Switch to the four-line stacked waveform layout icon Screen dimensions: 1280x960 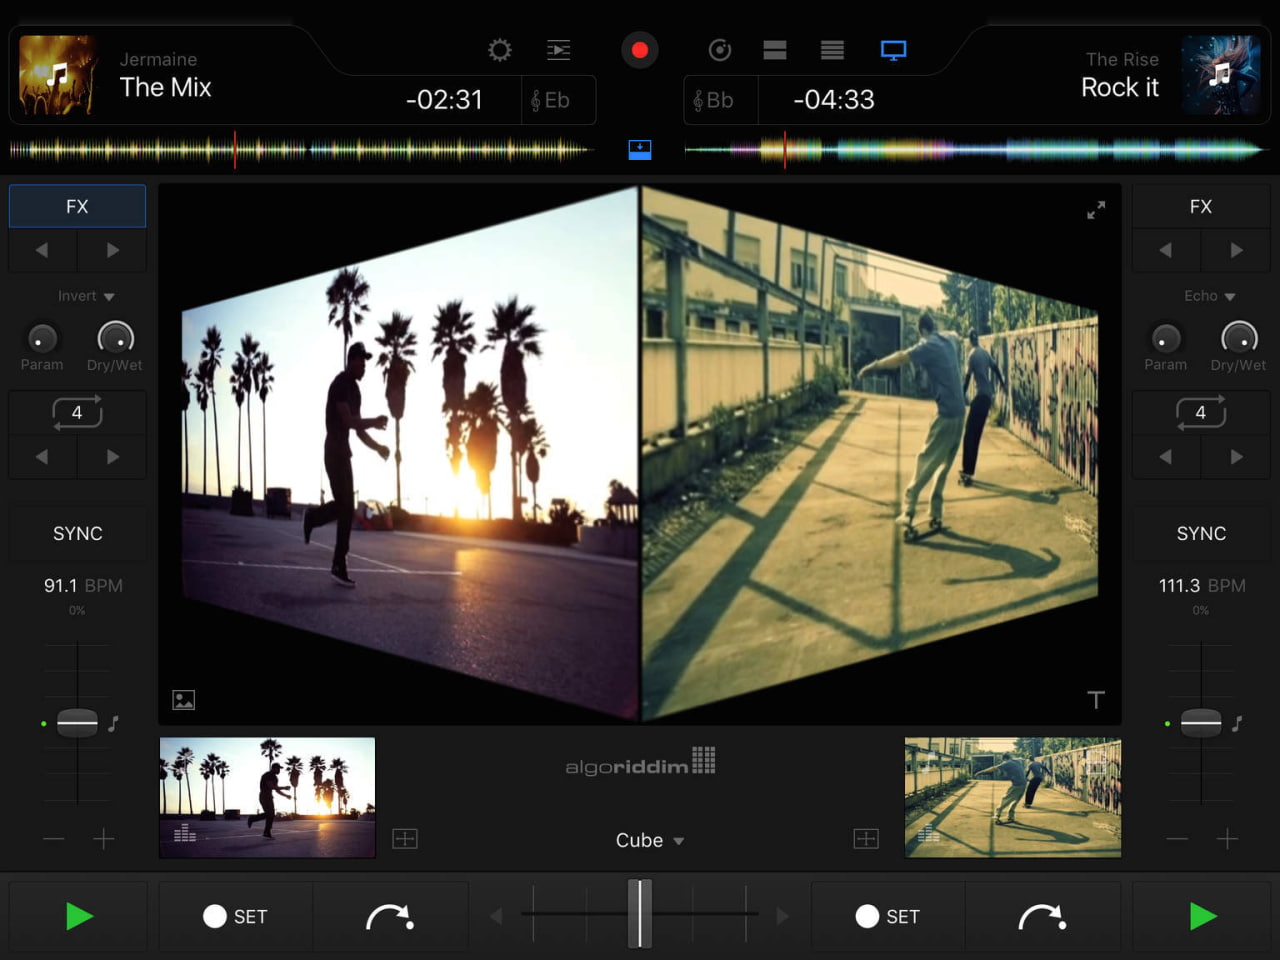(x=831, y=49)
